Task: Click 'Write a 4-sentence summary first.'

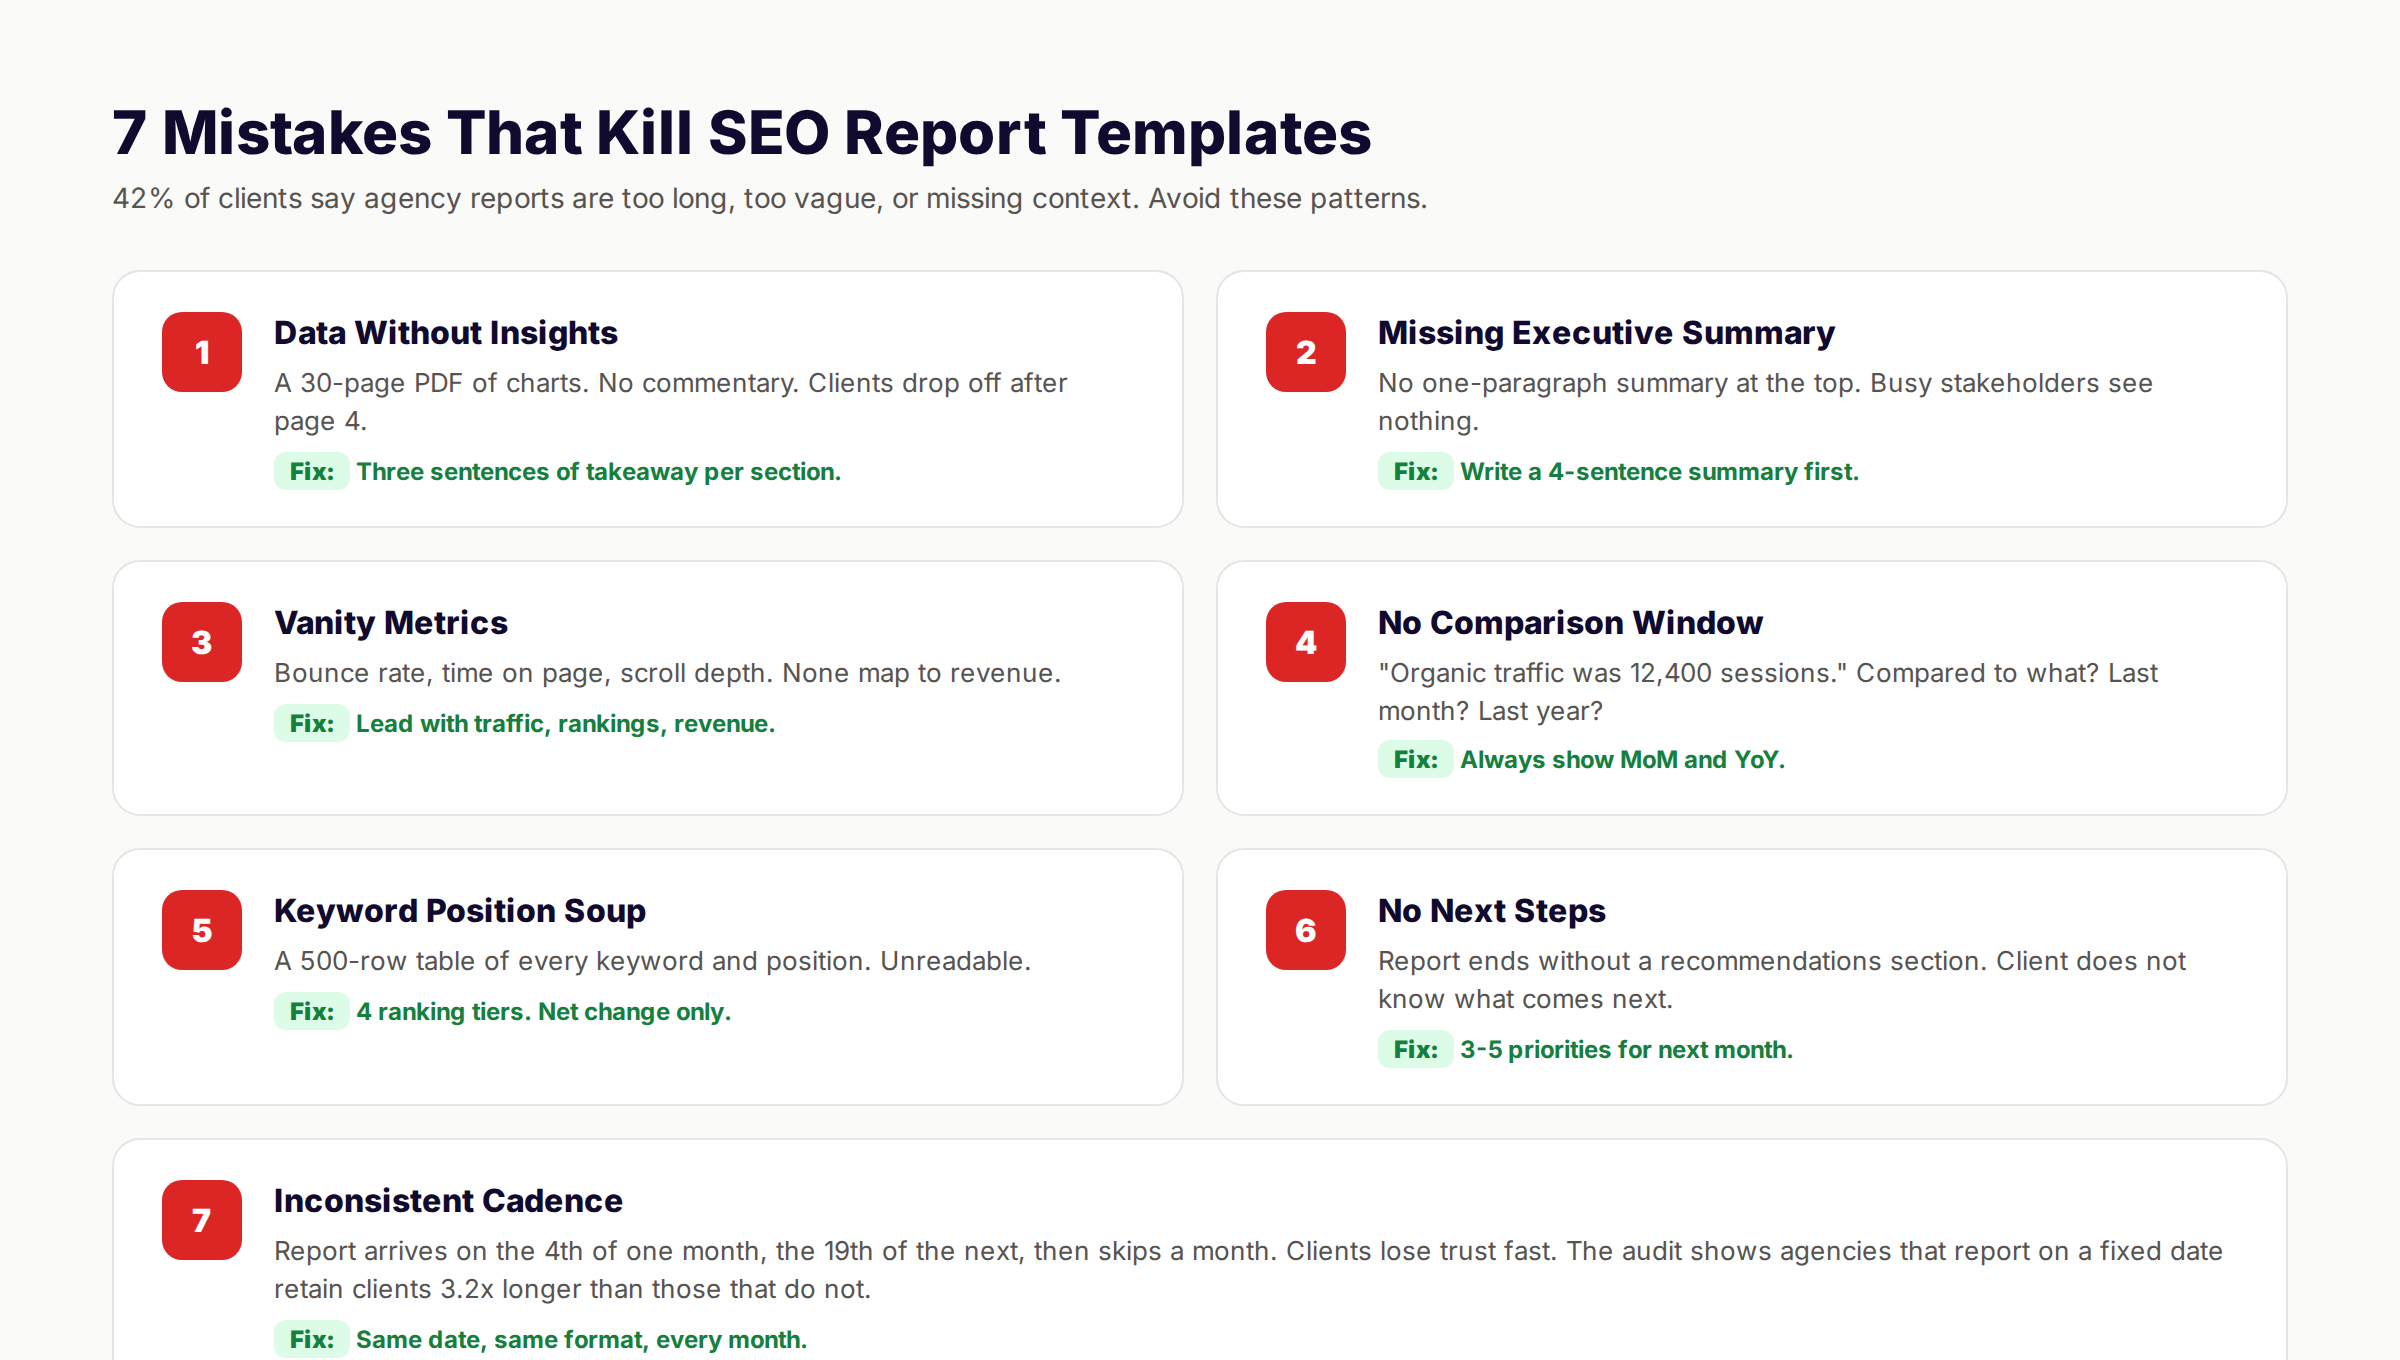Action: (x=1660, y=472)
